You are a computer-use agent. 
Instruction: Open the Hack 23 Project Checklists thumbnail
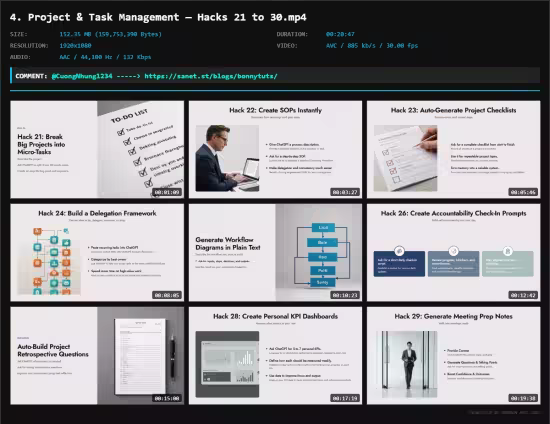tap(454, 149)
